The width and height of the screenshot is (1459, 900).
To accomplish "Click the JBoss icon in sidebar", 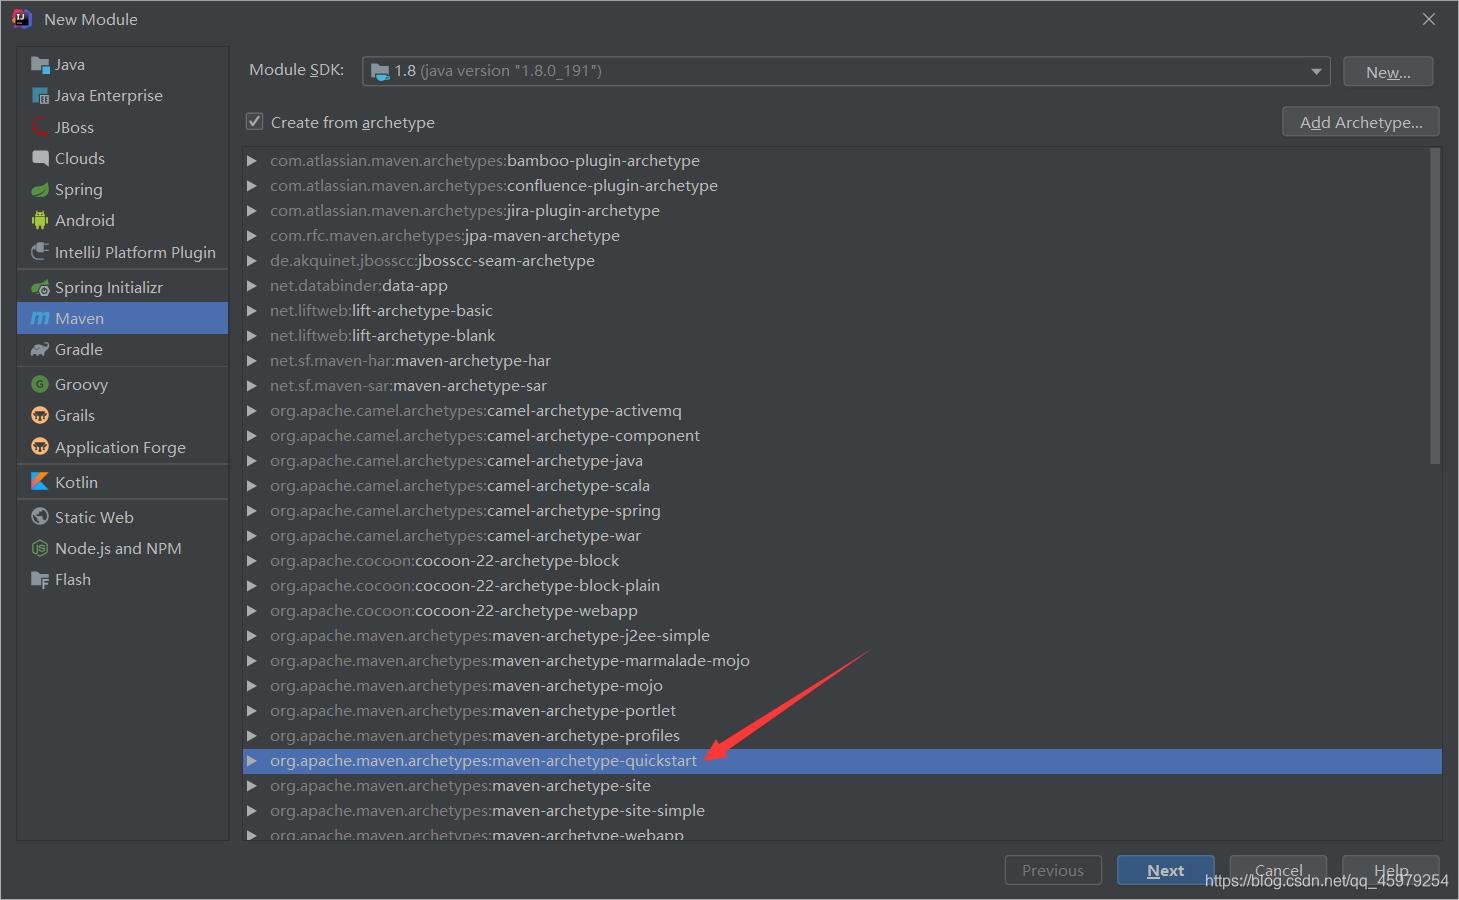I will click(x=40, y=127).
